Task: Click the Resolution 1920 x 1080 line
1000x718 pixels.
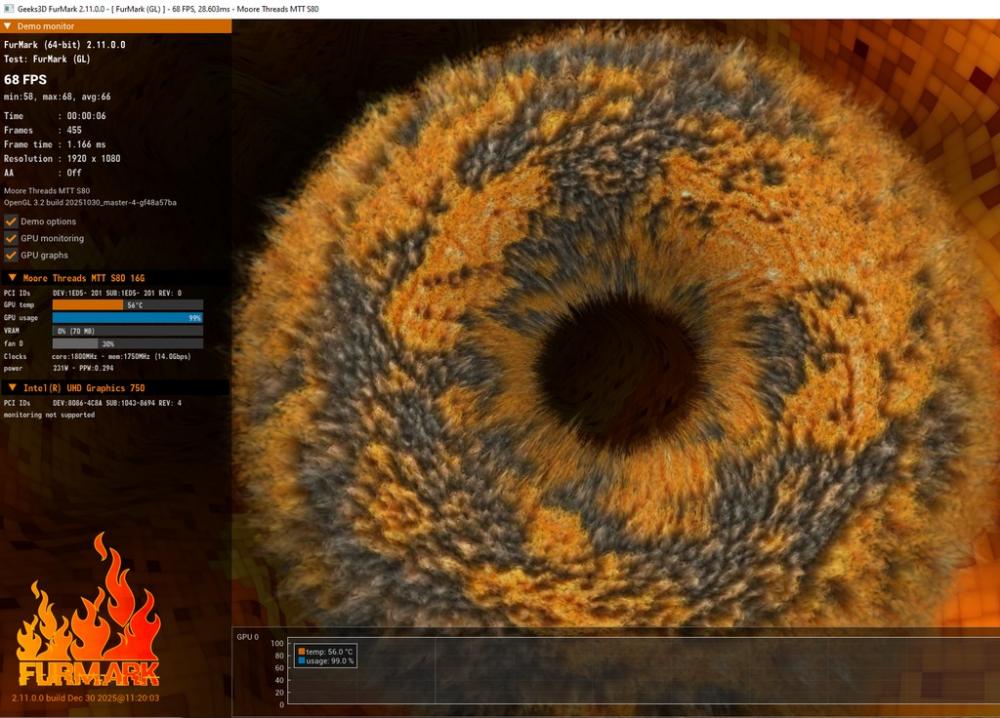Action: pyautogui.click(x=62, y=158)
